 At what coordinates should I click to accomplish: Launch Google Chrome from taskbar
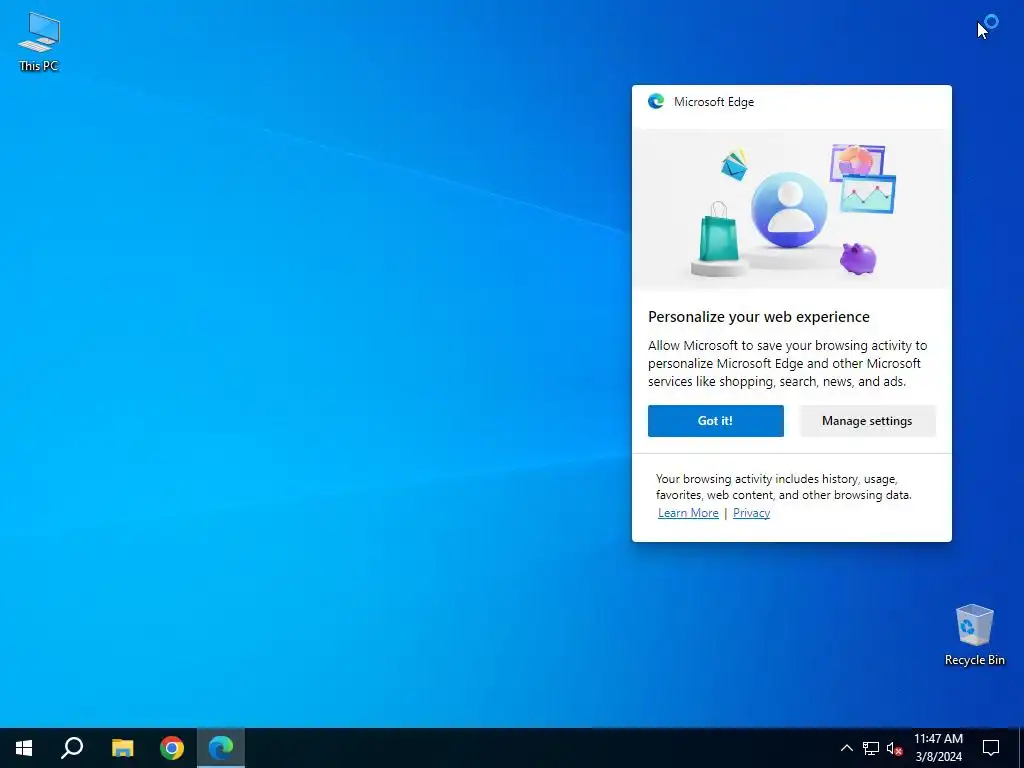pos(172,748)
